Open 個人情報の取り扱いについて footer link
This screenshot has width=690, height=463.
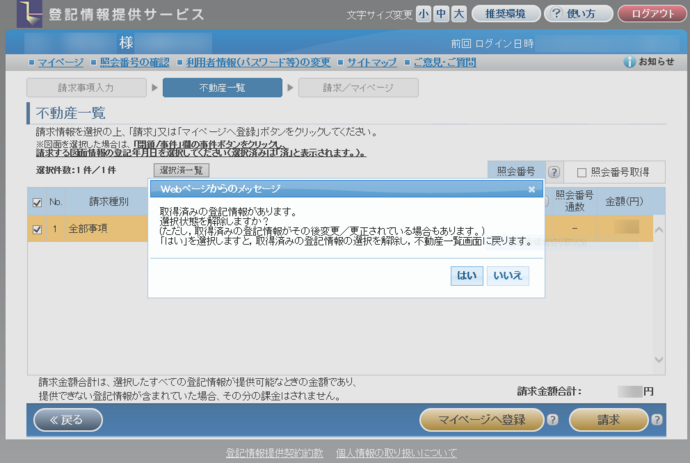(x=396, y=453)
